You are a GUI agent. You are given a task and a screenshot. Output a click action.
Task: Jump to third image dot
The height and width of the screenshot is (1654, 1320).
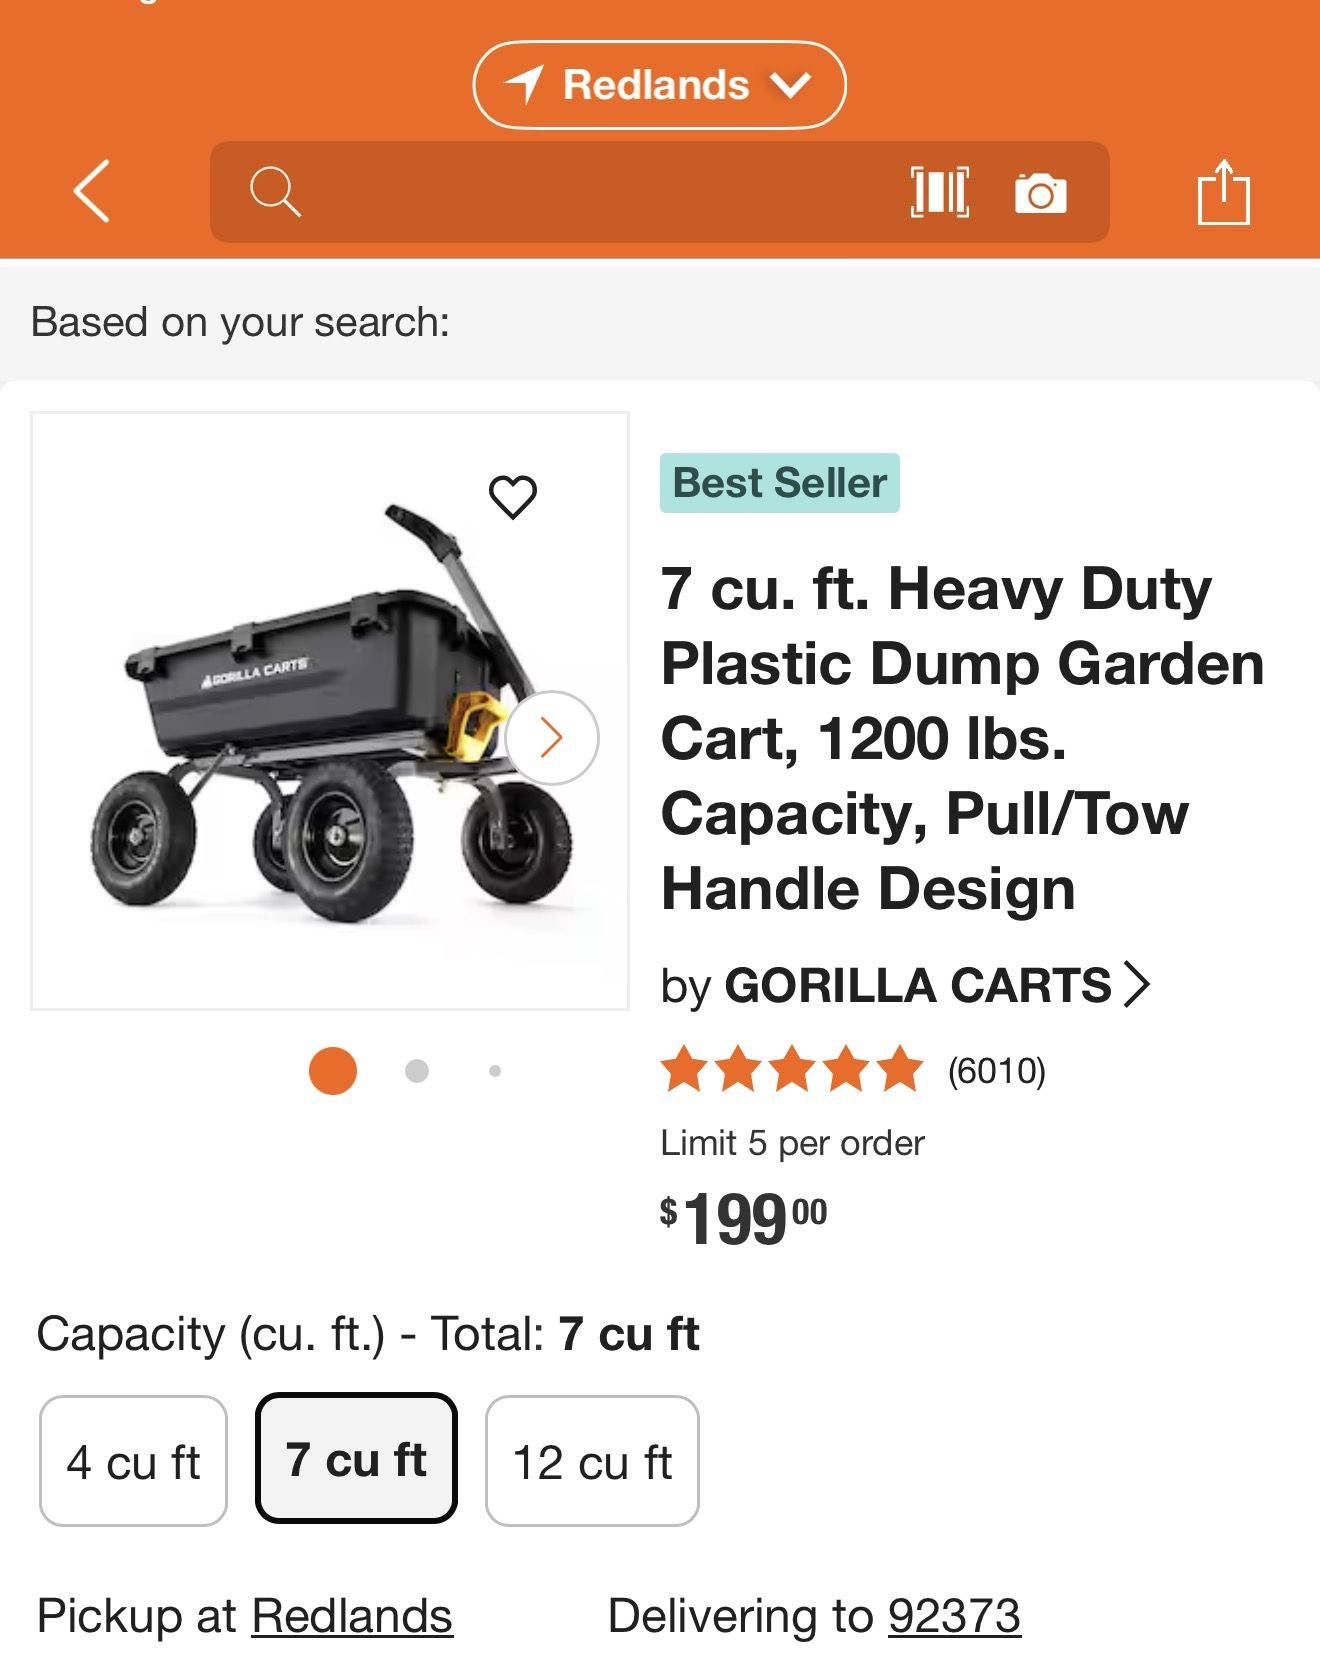495,1071
